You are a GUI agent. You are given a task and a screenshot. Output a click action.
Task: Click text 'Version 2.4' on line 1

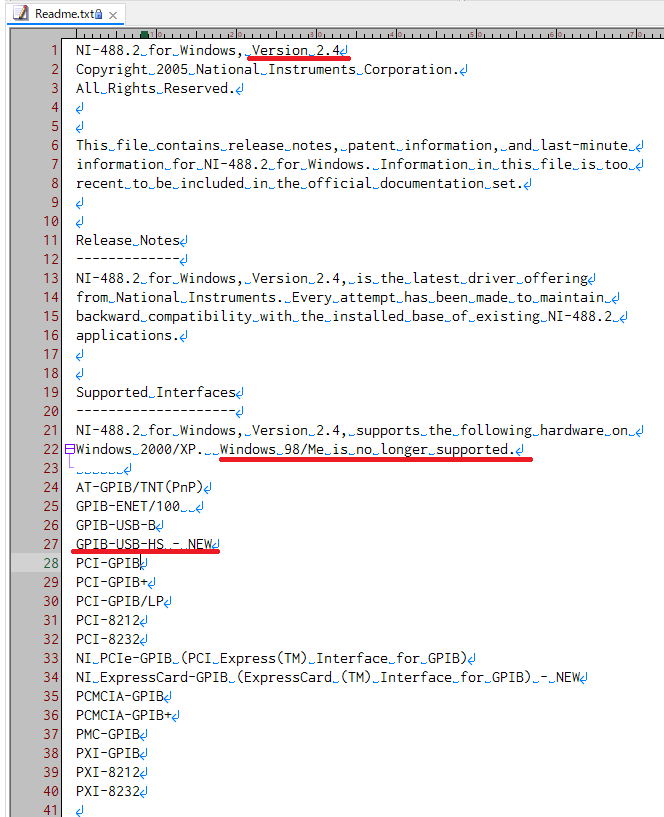(x=296, y=51)
